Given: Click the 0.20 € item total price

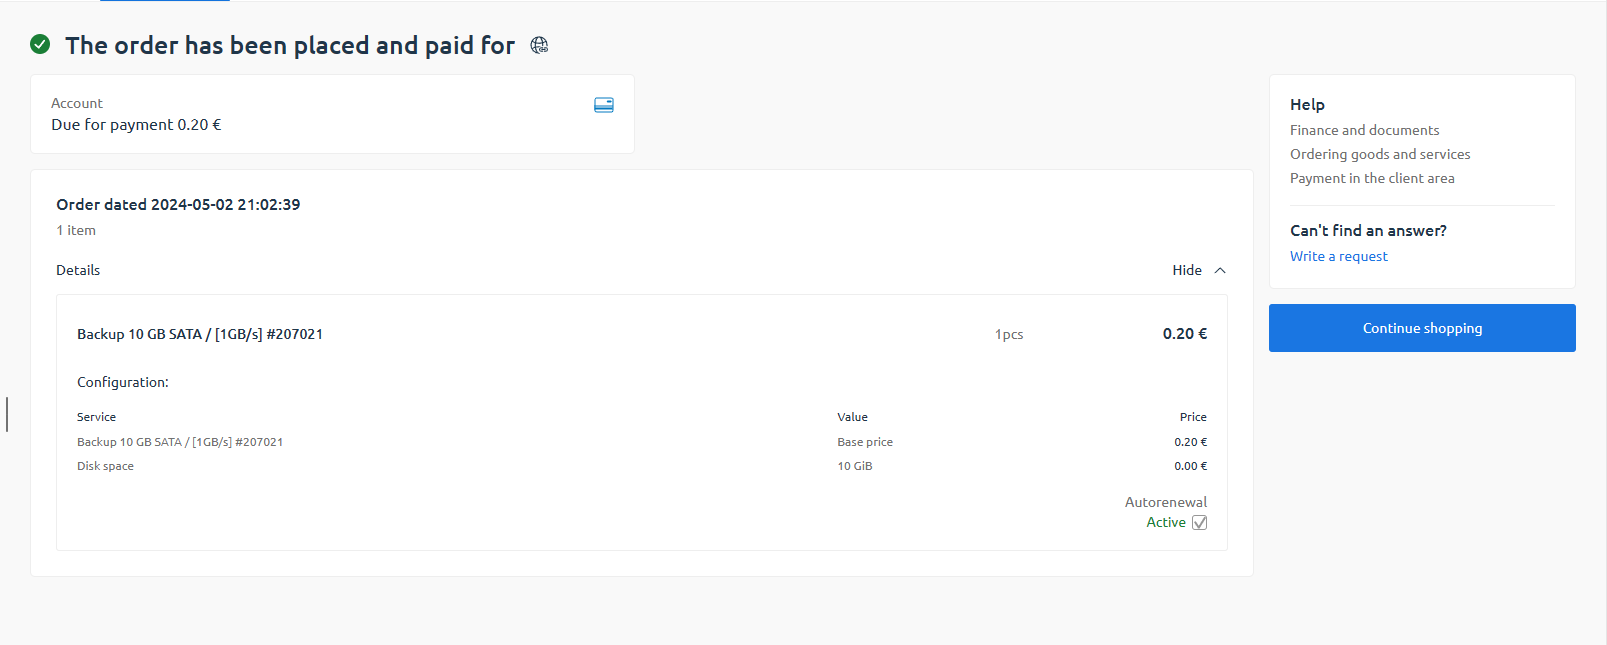Looking at the screenshot, I should (x=1184, y=335).
